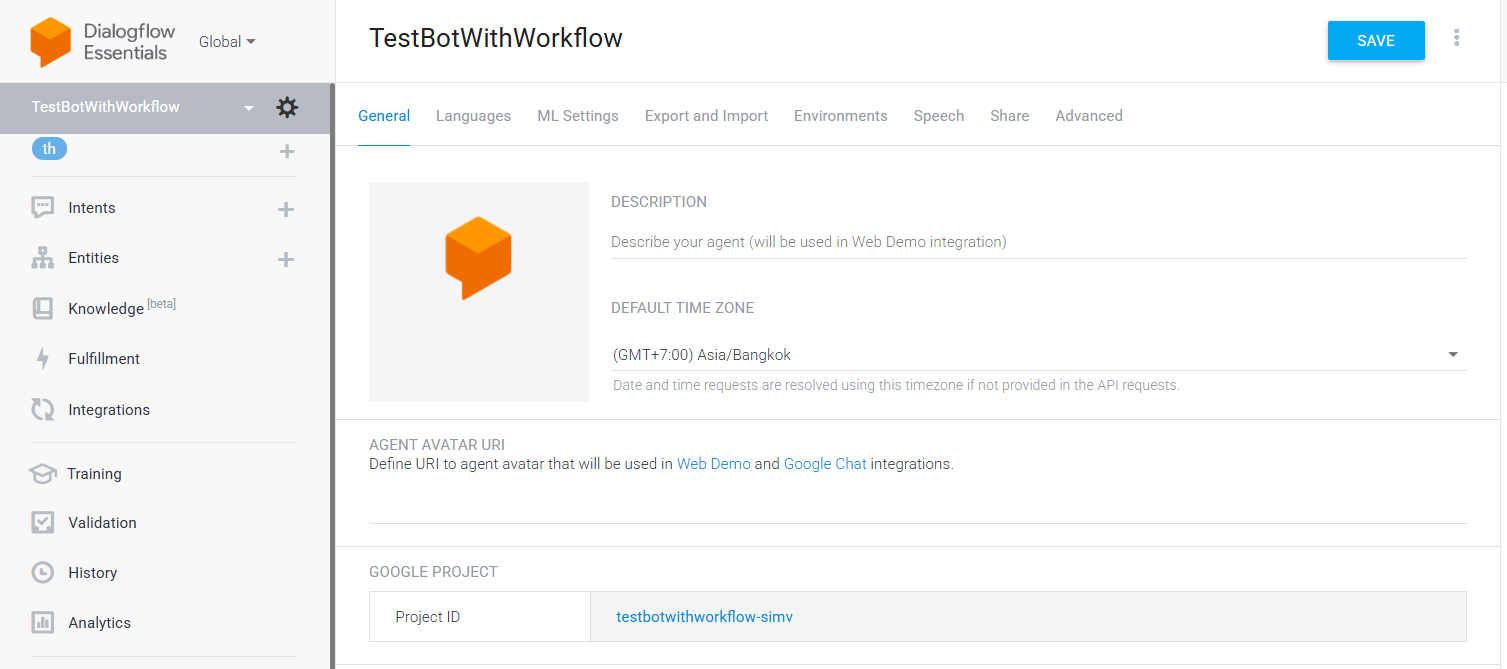Expand the TestBotWithWorkflow agent selector arrow
1507x669 pixels.
click(249, 108)
